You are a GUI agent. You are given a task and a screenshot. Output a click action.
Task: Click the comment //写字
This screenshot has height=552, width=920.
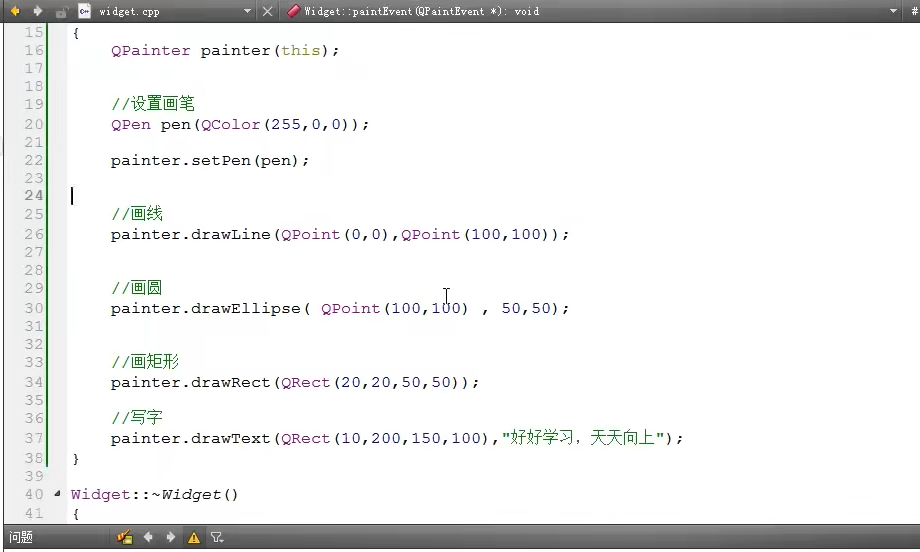tap(137, 417)
